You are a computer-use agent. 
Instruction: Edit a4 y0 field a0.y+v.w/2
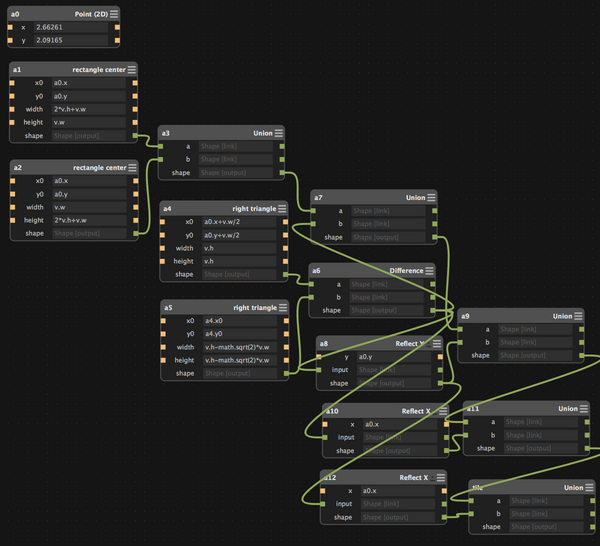(239, 235)
